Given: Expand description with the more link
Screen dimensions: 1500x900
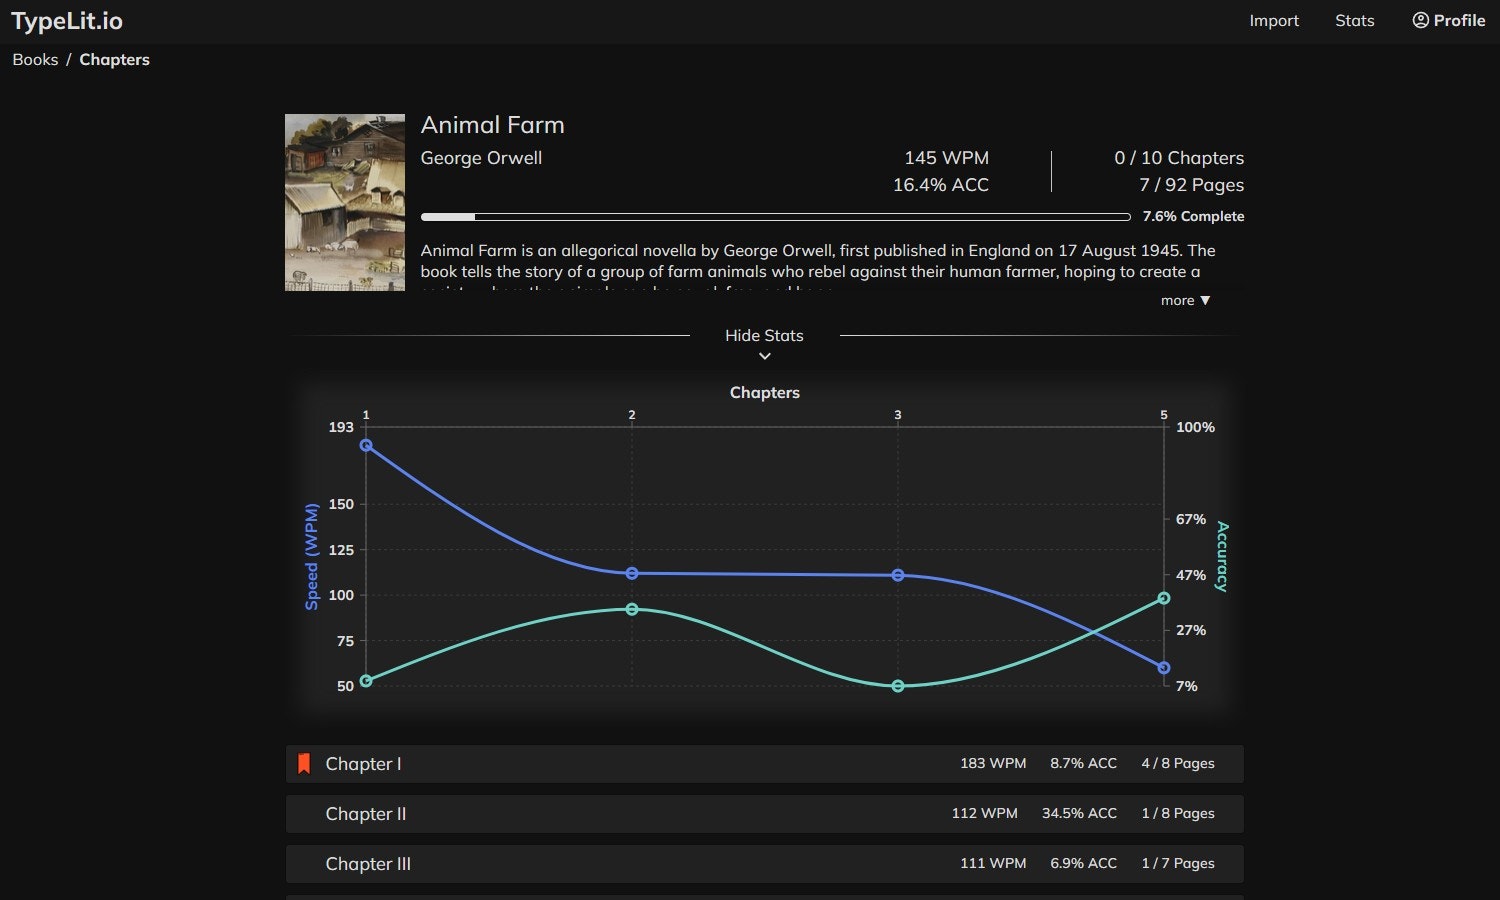Looking at the screenshot, I should pos(1185,300).
